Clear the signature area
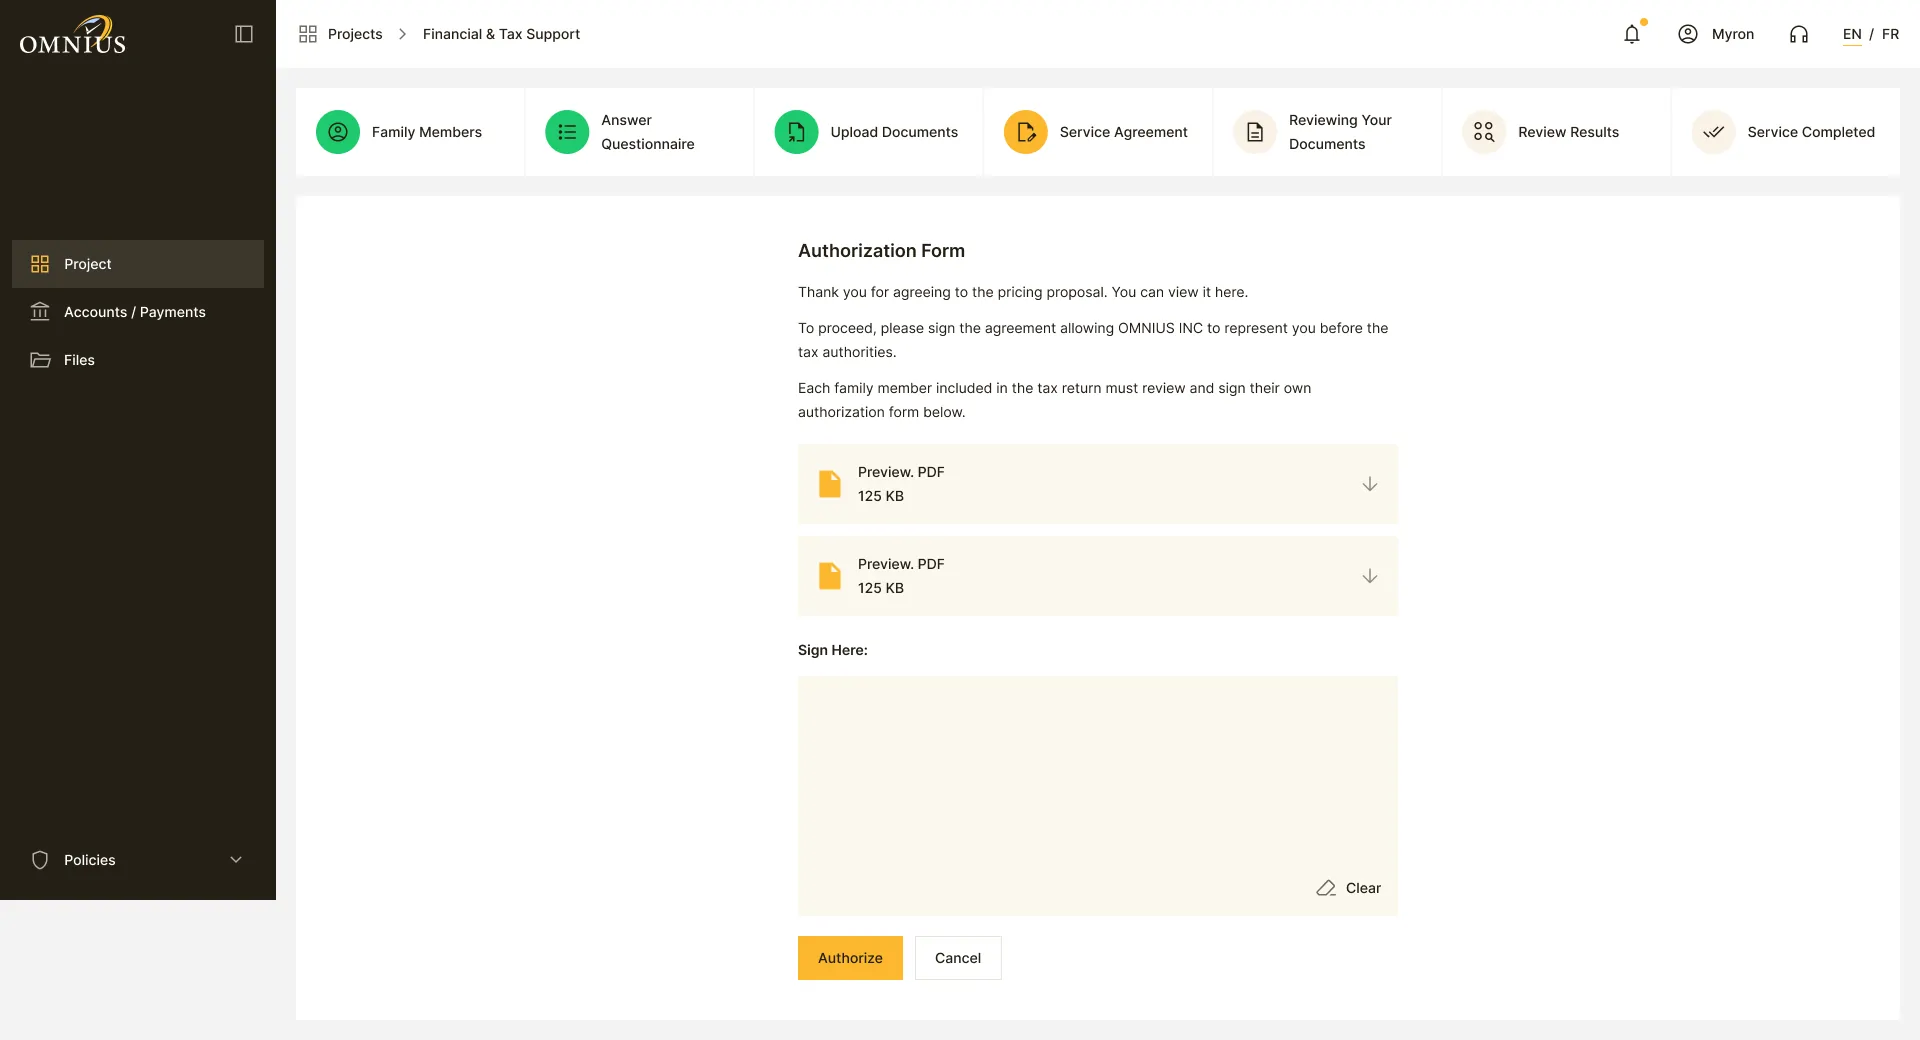Screen dimensions: 1920x1040 point(1349,888)
